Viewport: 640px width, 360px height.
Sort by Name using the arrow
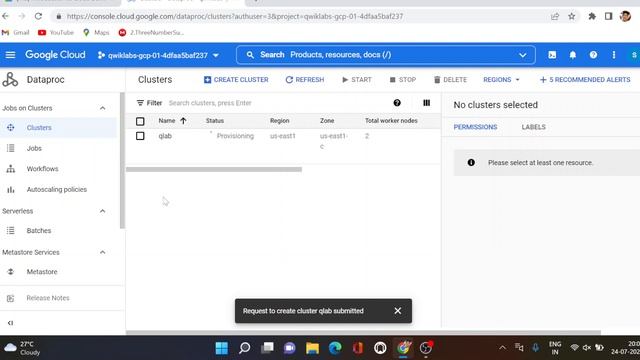pos(183,121)
